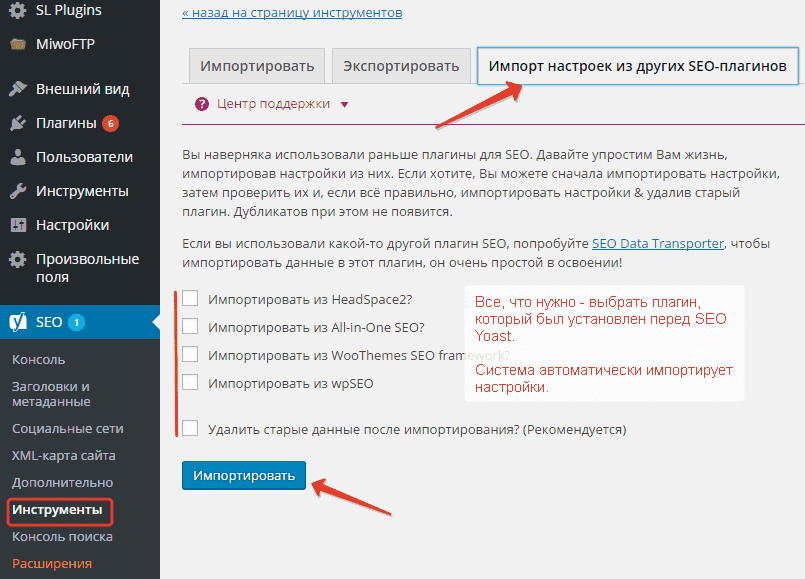Enable Удалить старые данные после импортирования

pos(190,428)
